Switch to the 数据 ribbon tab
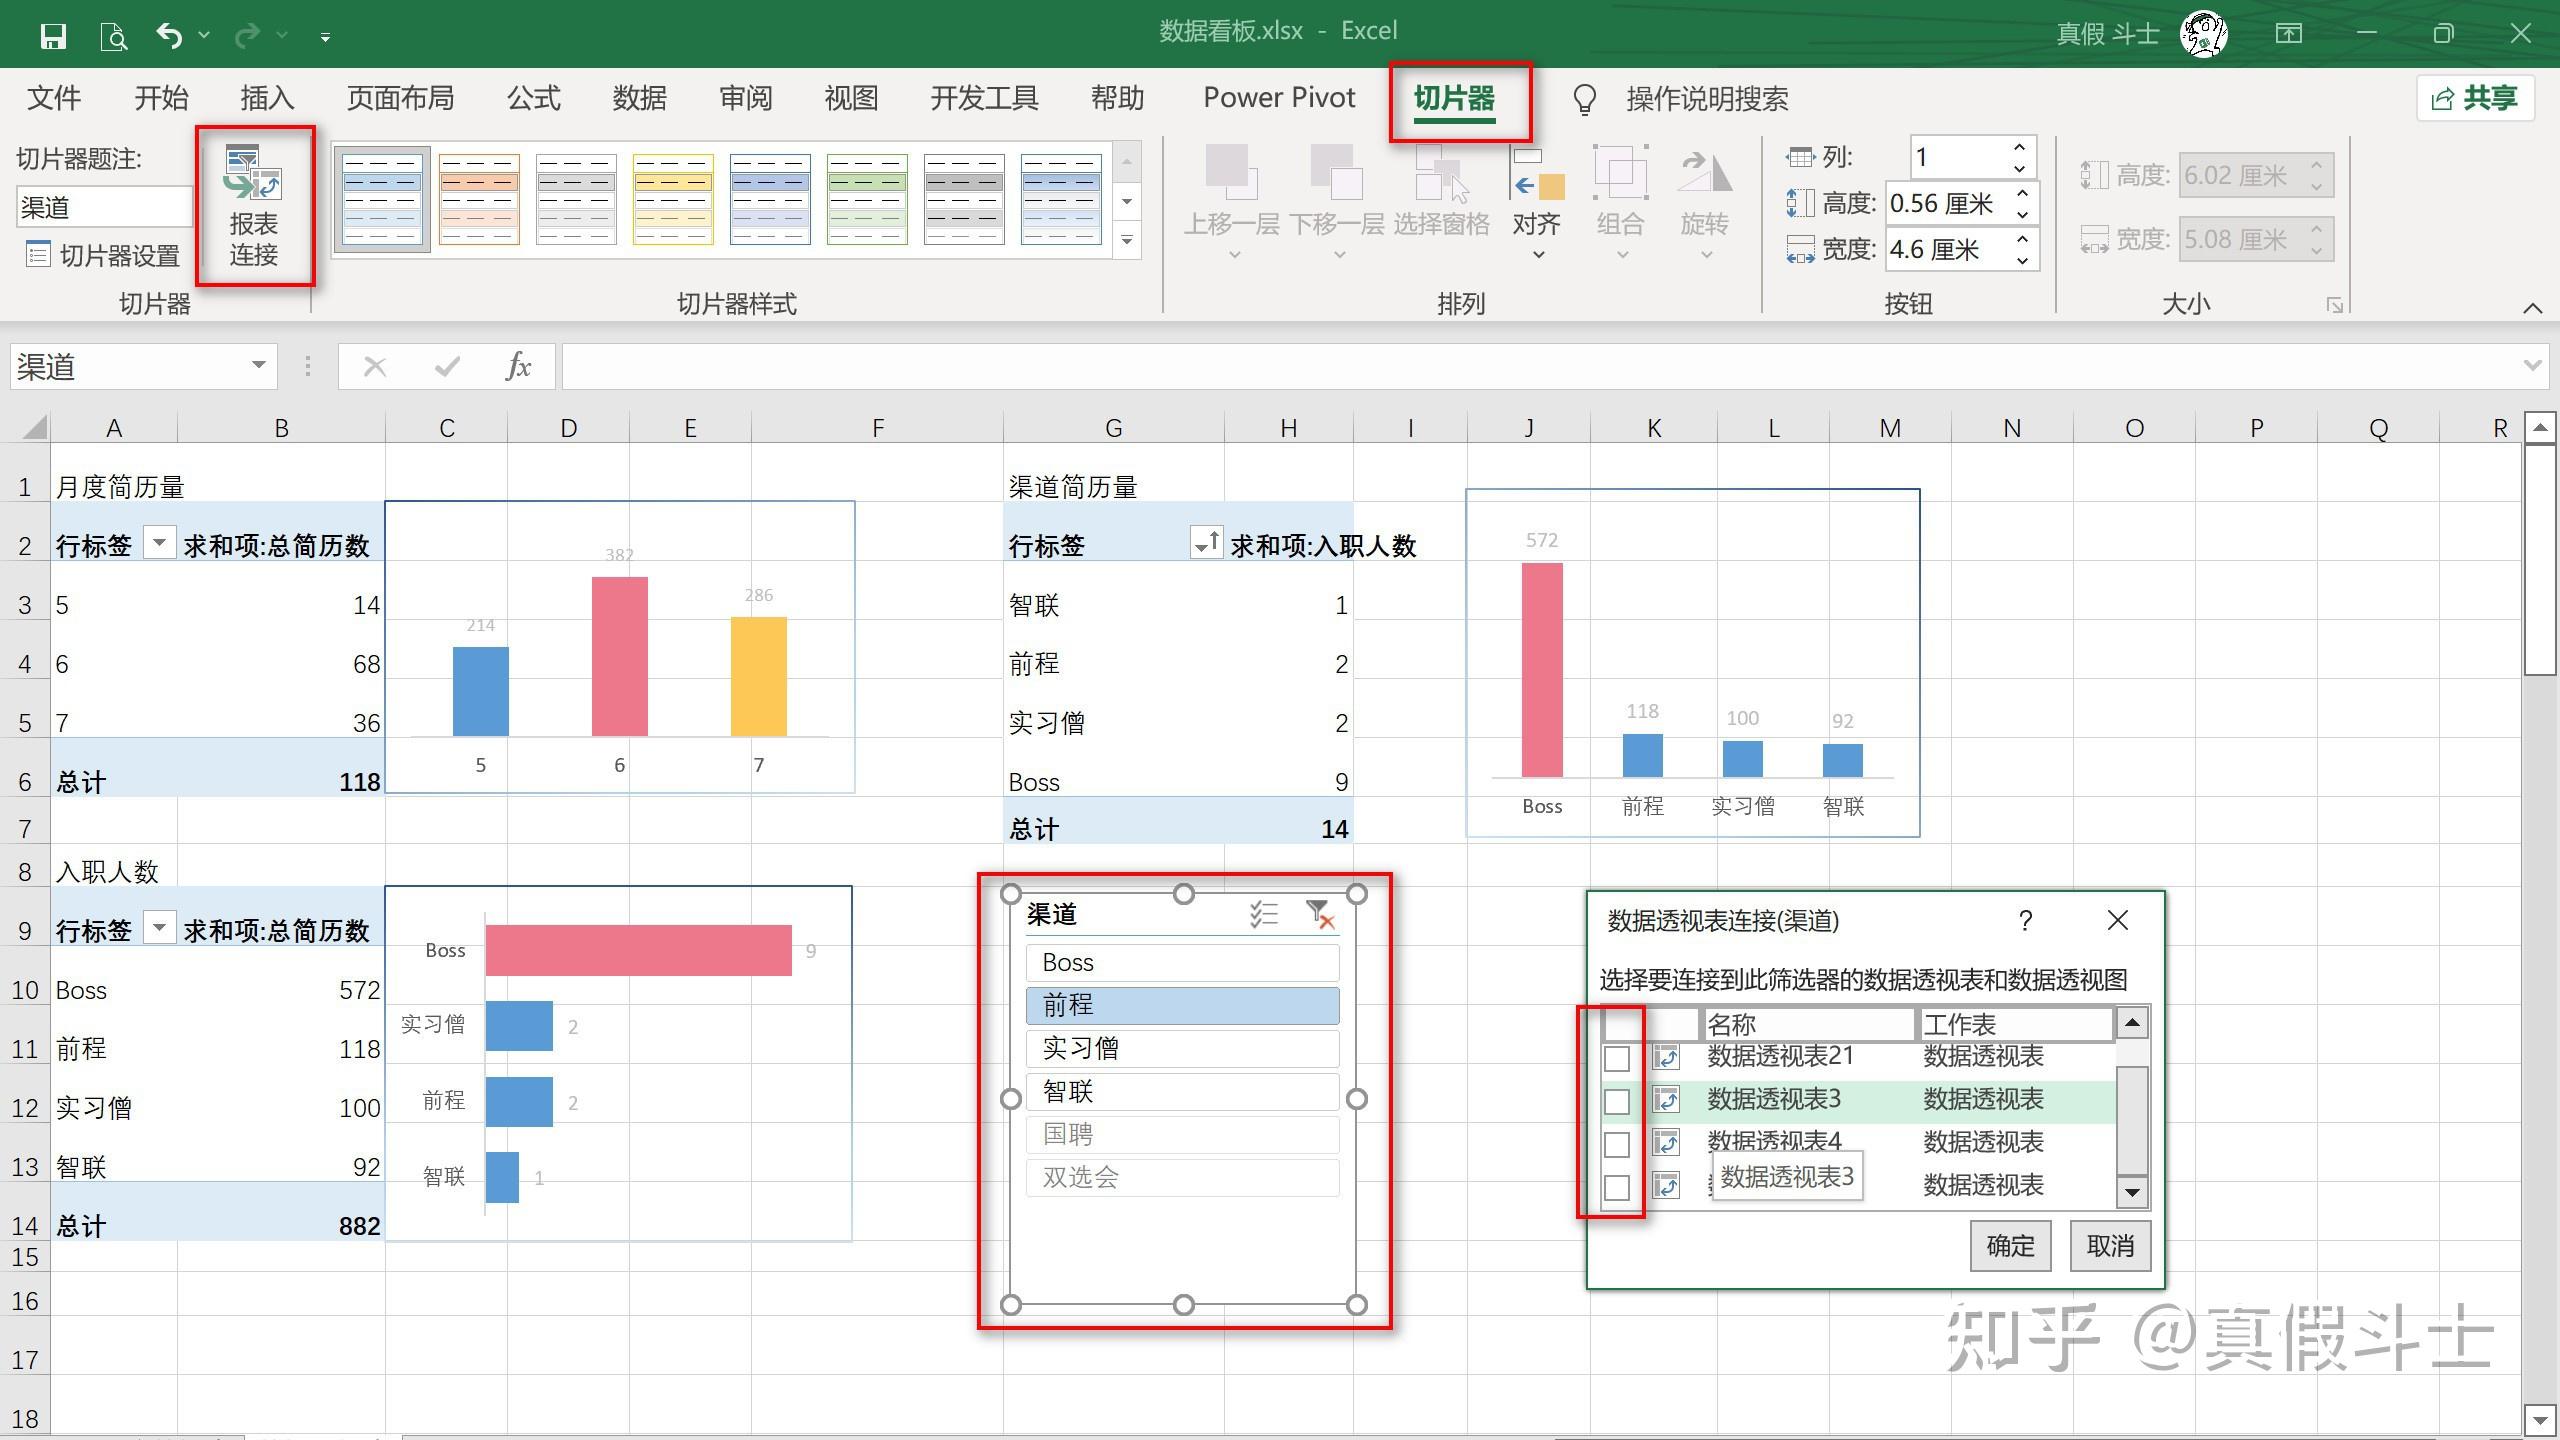The width and height of the screenshot is (2560, 1440). (639, 98)
